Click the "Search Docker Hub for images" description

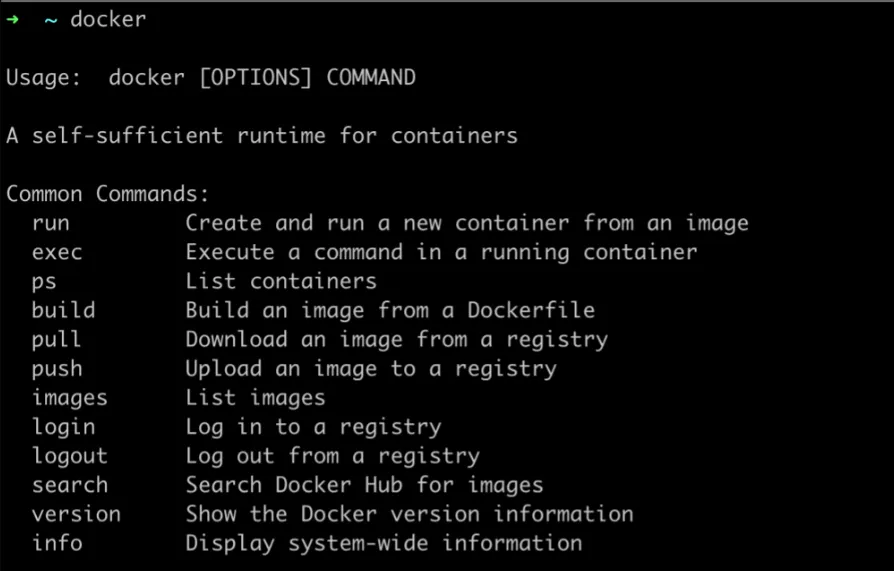click(364, 485)
